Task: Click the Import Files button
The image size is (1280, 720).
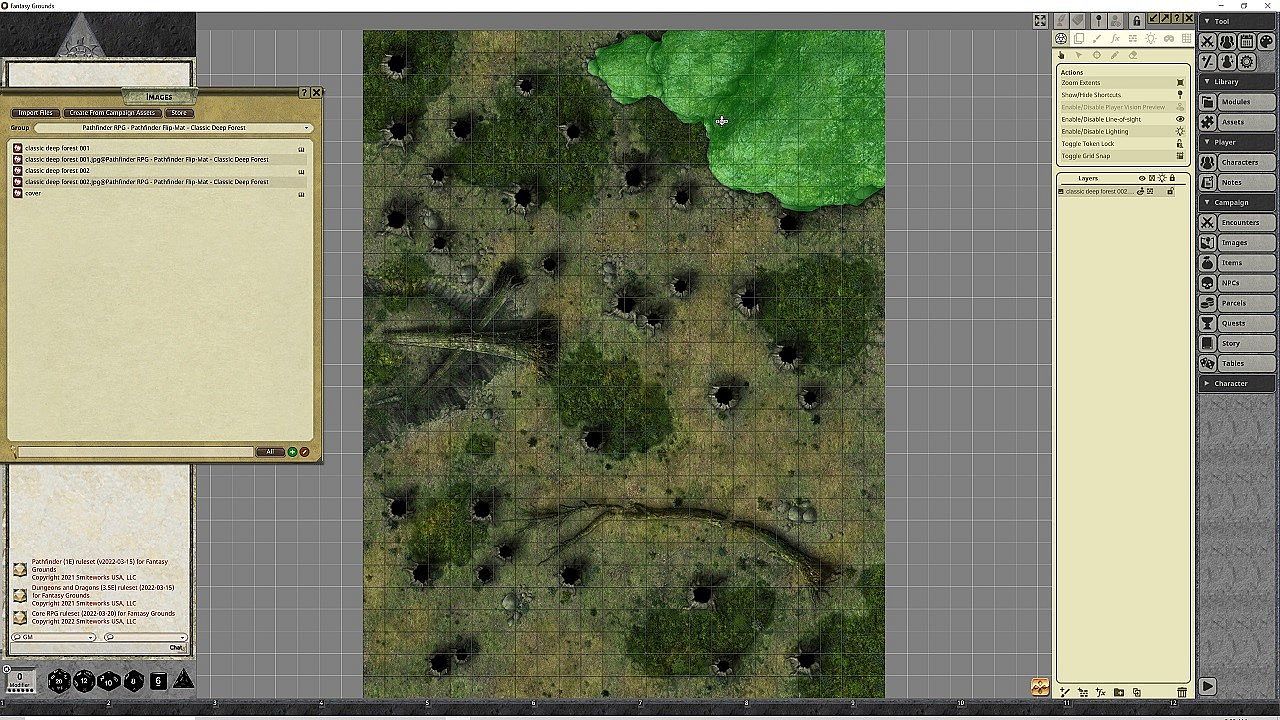Action: pos(35,113)
